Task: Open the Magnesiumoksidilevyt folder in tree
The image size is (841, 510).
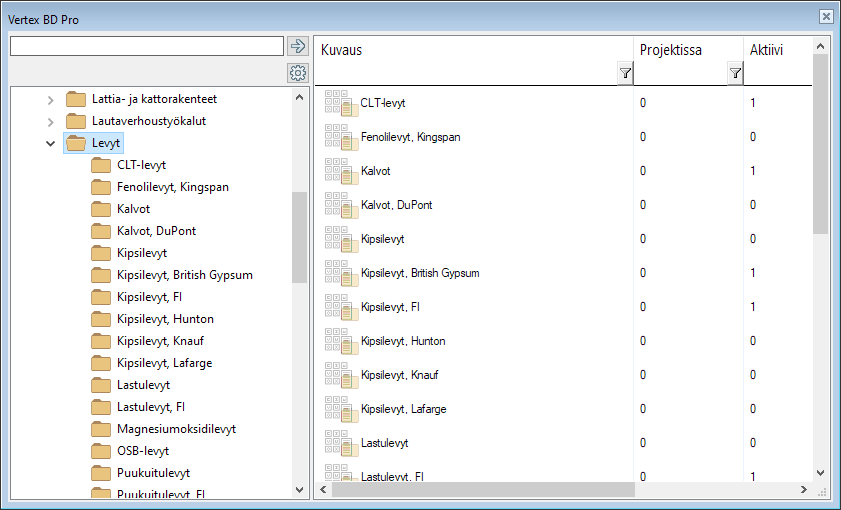Action: (x=176, y=429)
